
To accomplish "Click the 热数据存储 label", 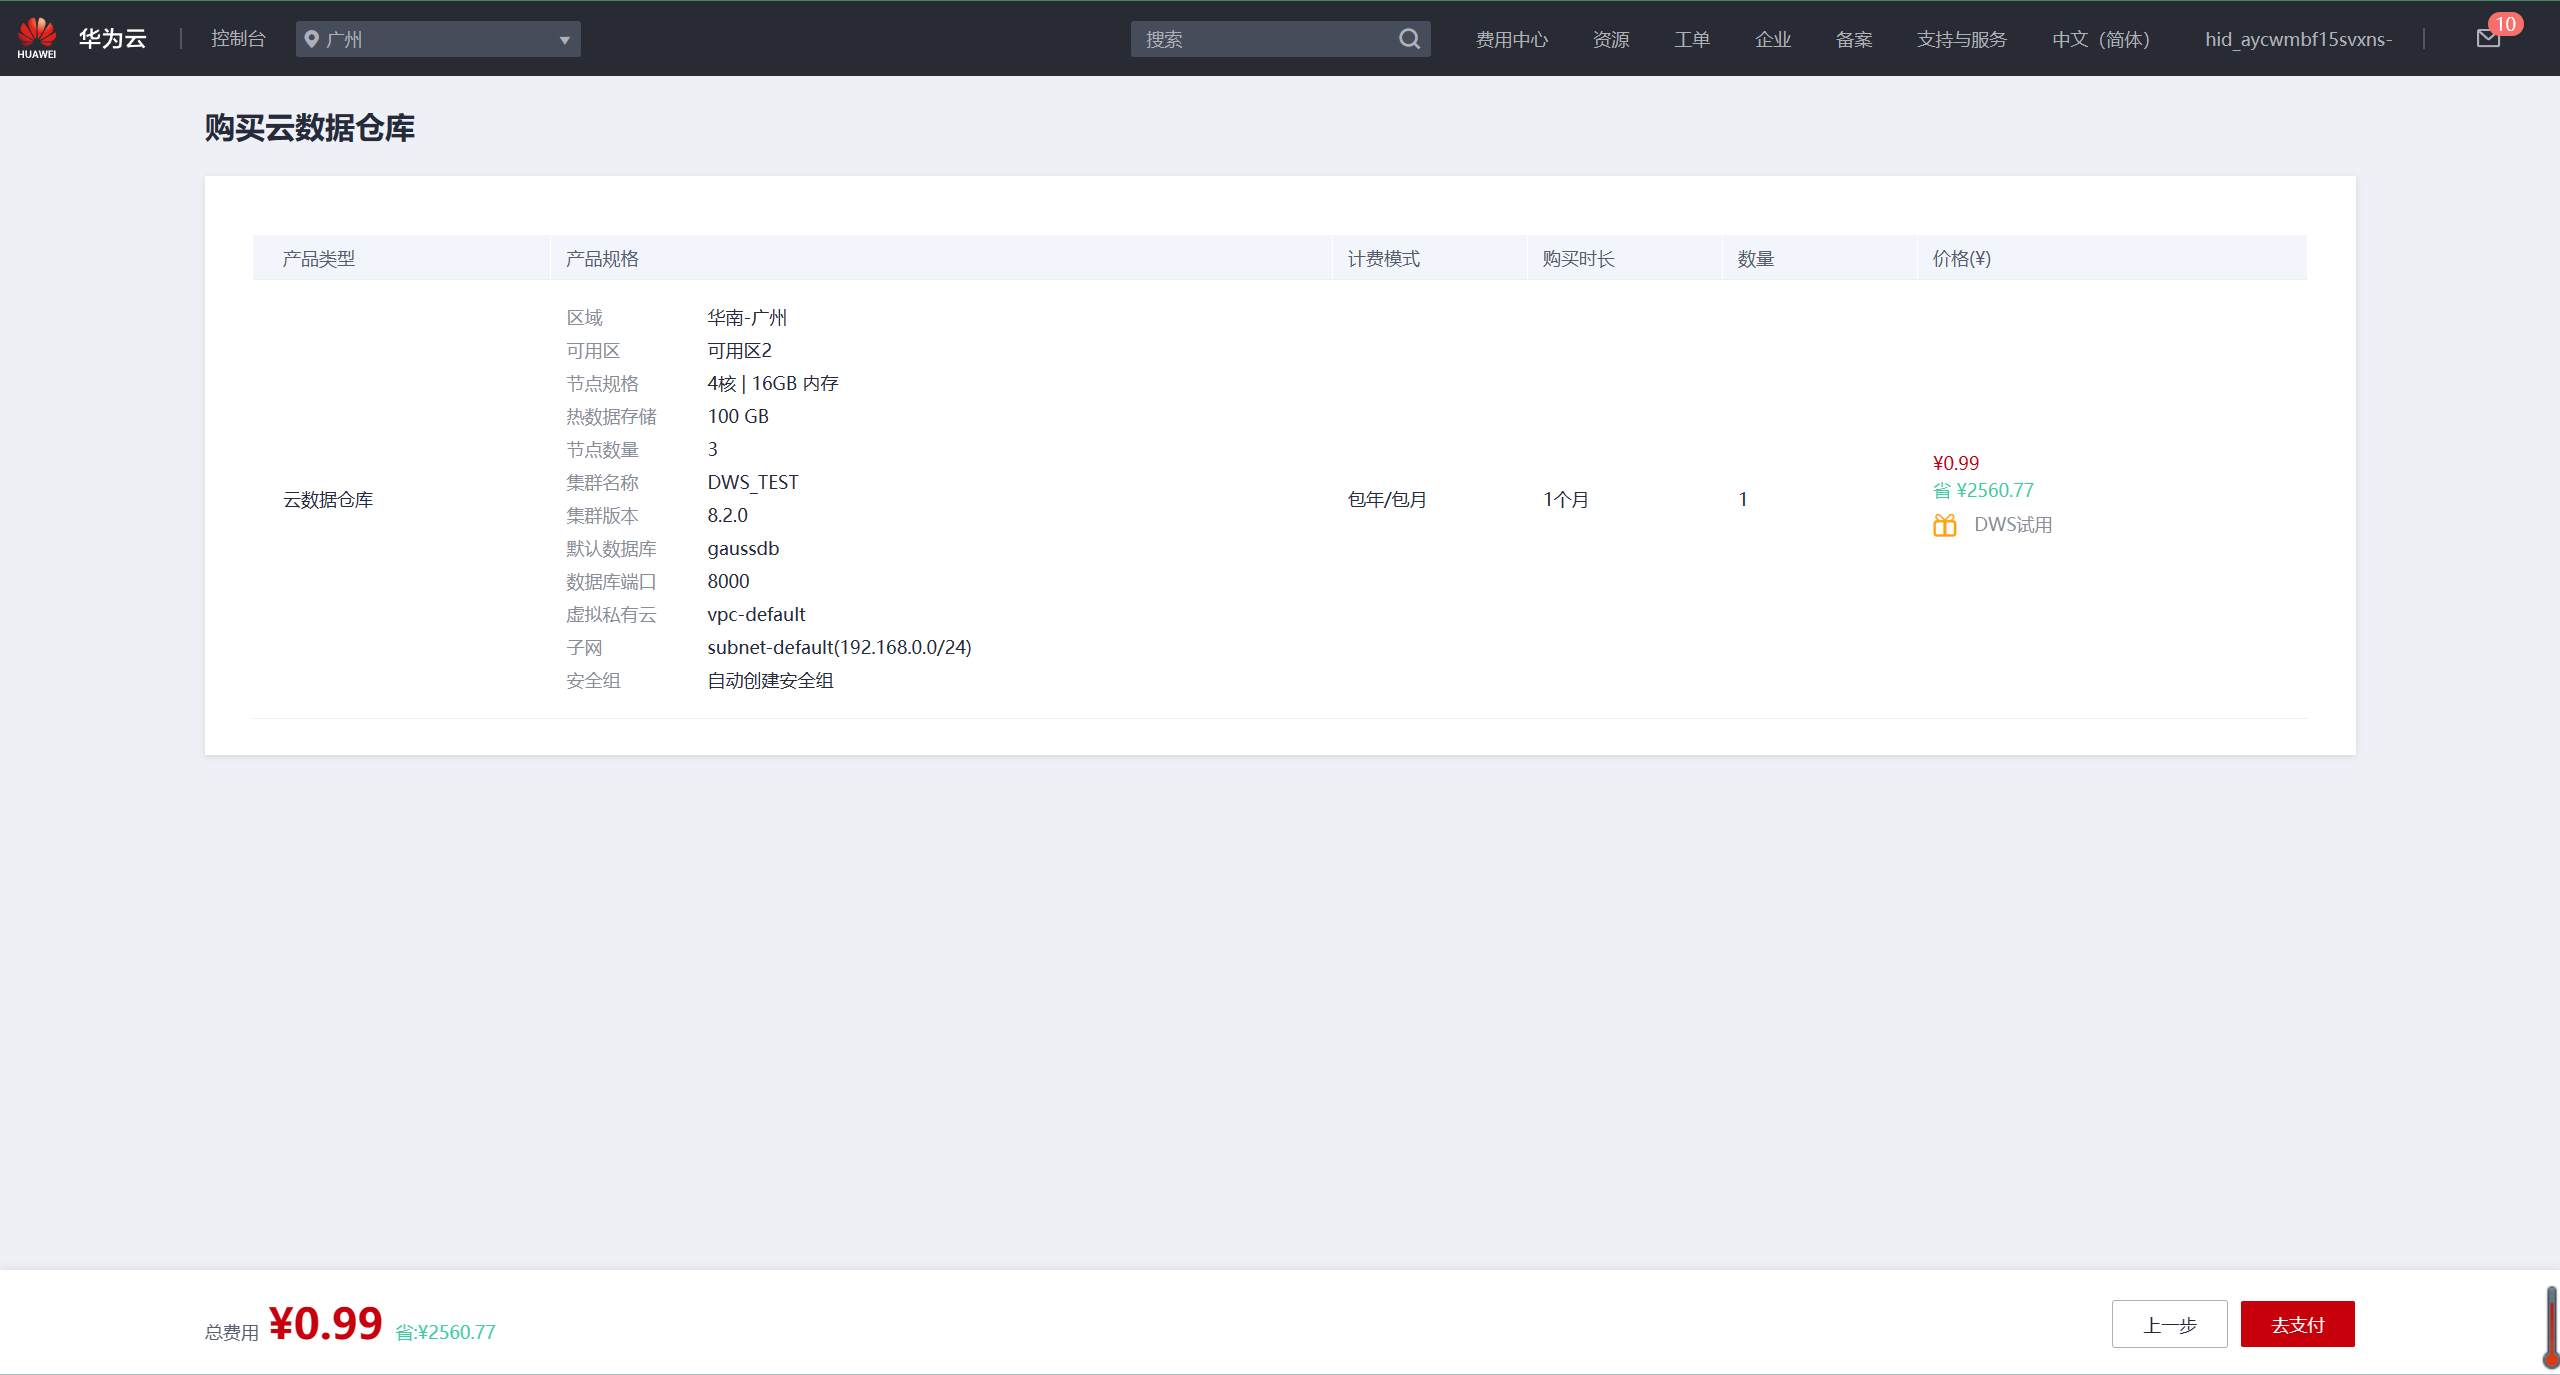I will coord(611,417).
